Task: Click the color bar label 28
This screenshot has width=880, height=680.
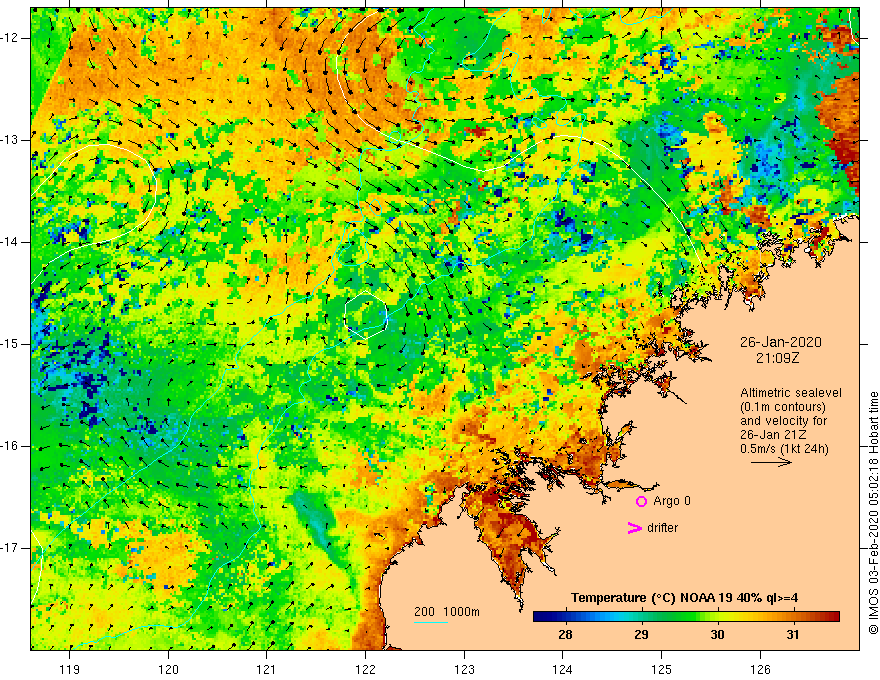Action: click(565, 635)
